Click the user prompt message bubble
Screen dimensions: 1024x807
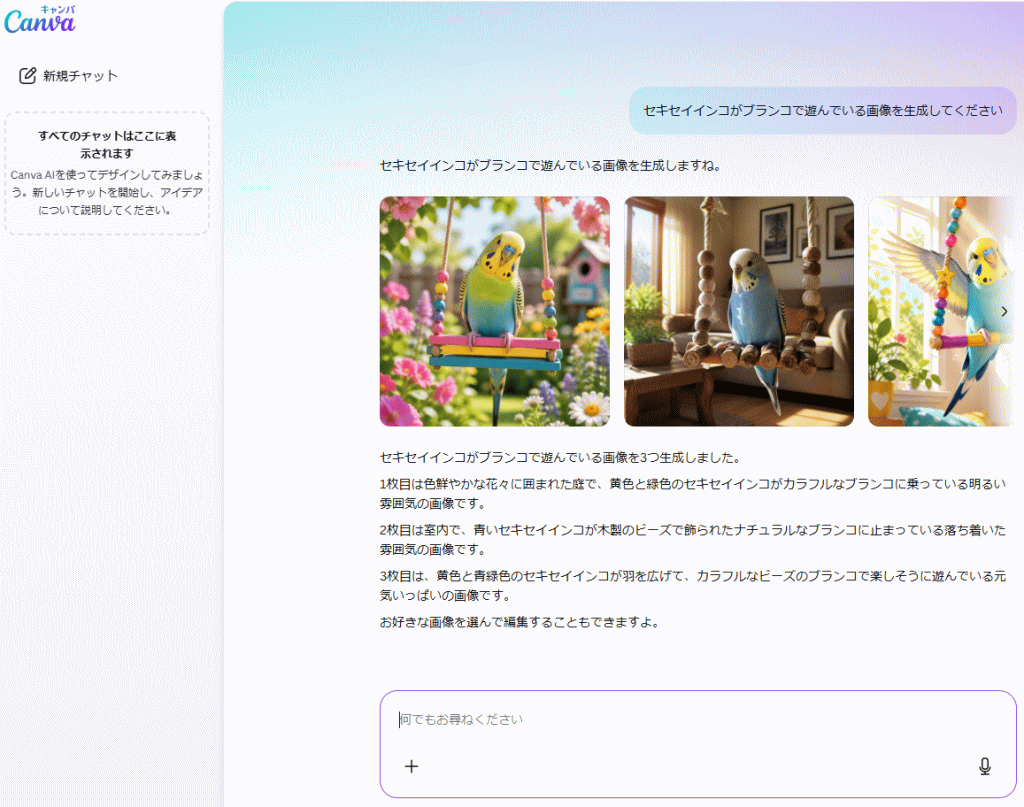point(823,110)
